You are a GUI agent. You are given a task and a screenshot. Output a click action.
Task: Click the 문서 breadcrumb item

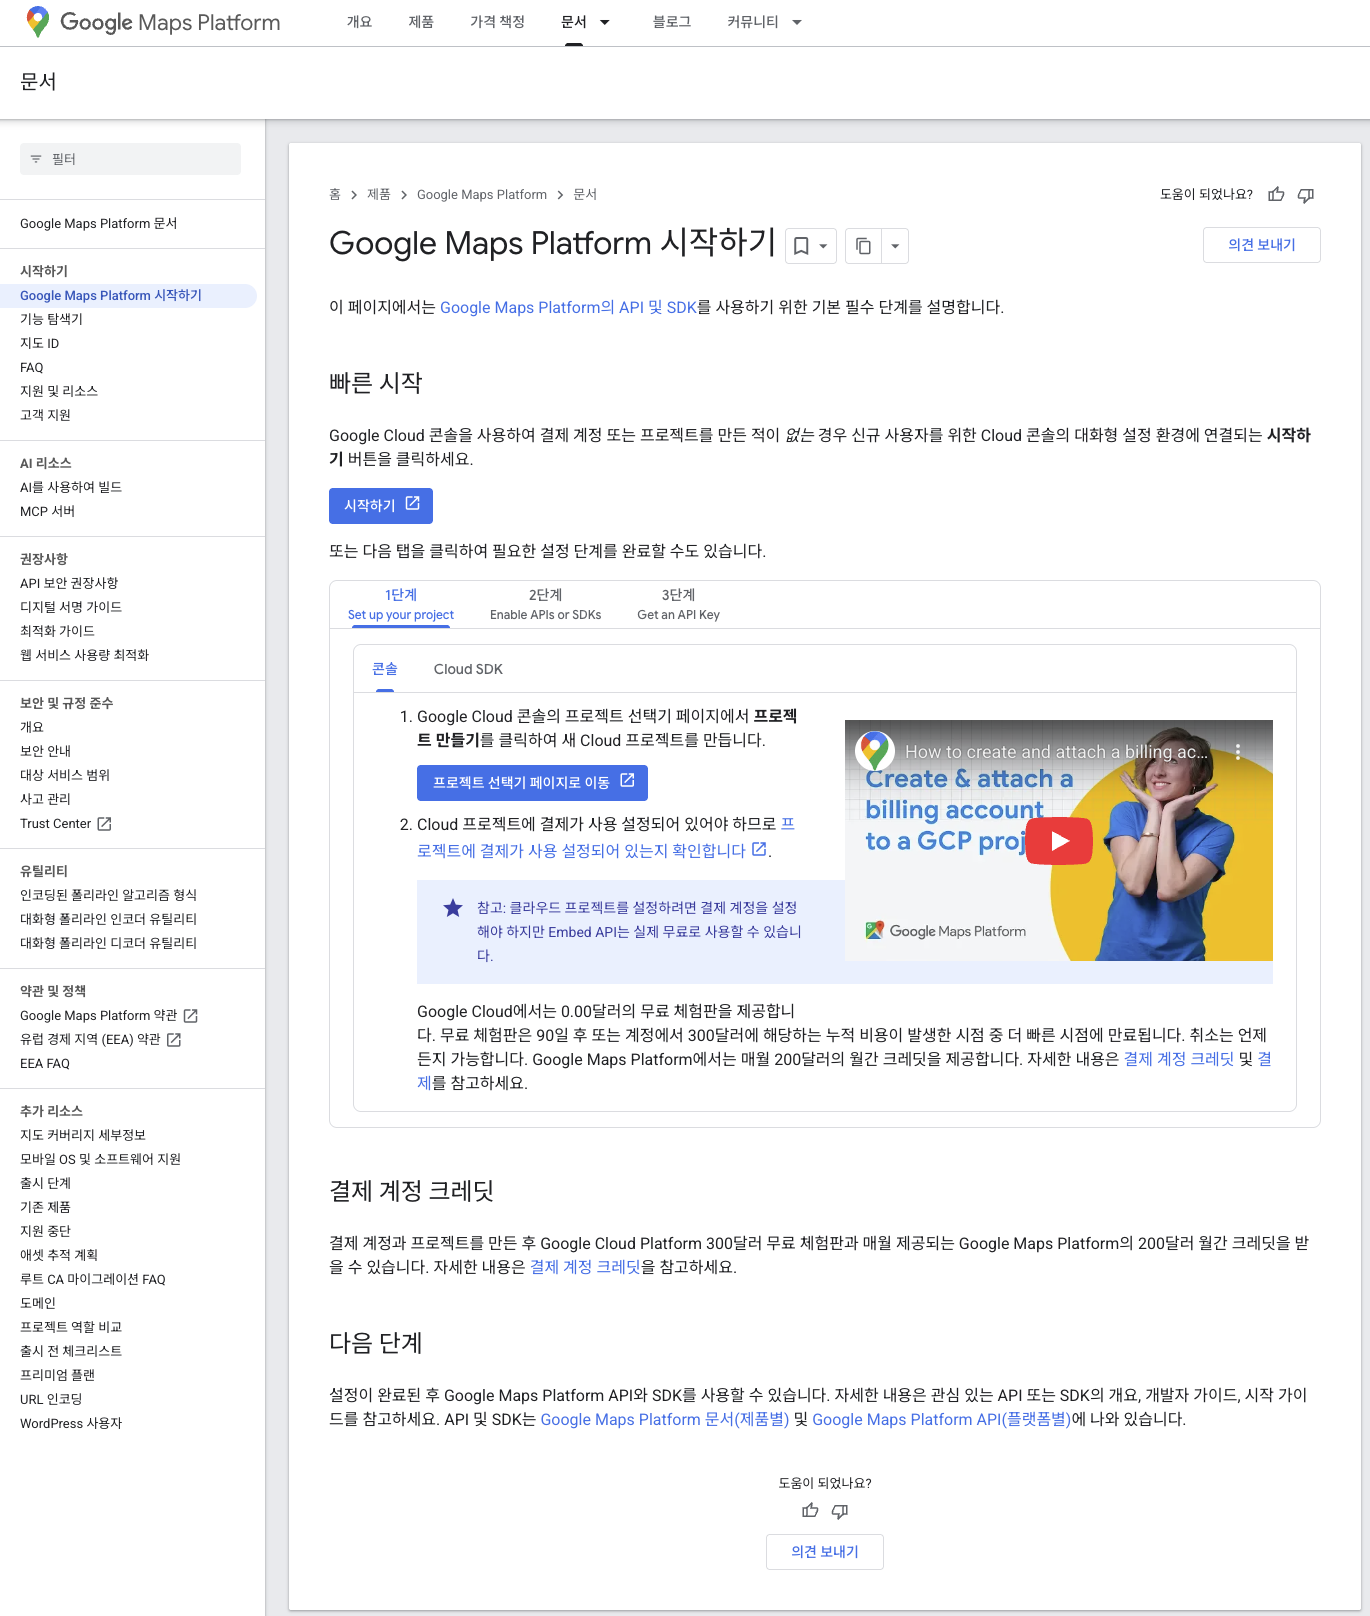585,195
